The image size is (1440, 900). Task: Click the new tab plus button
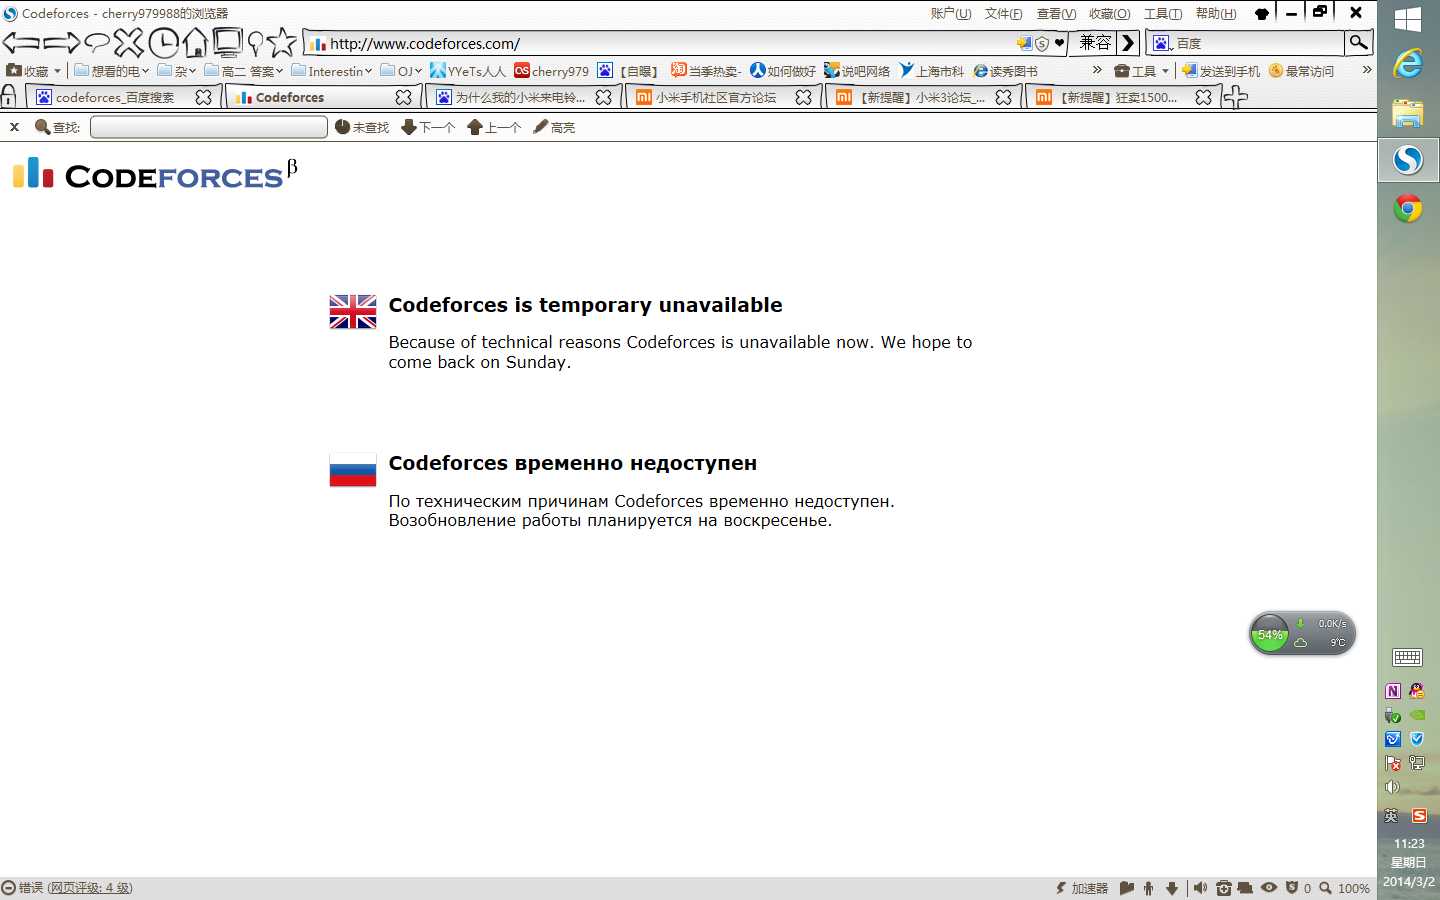pos(1236,97)
